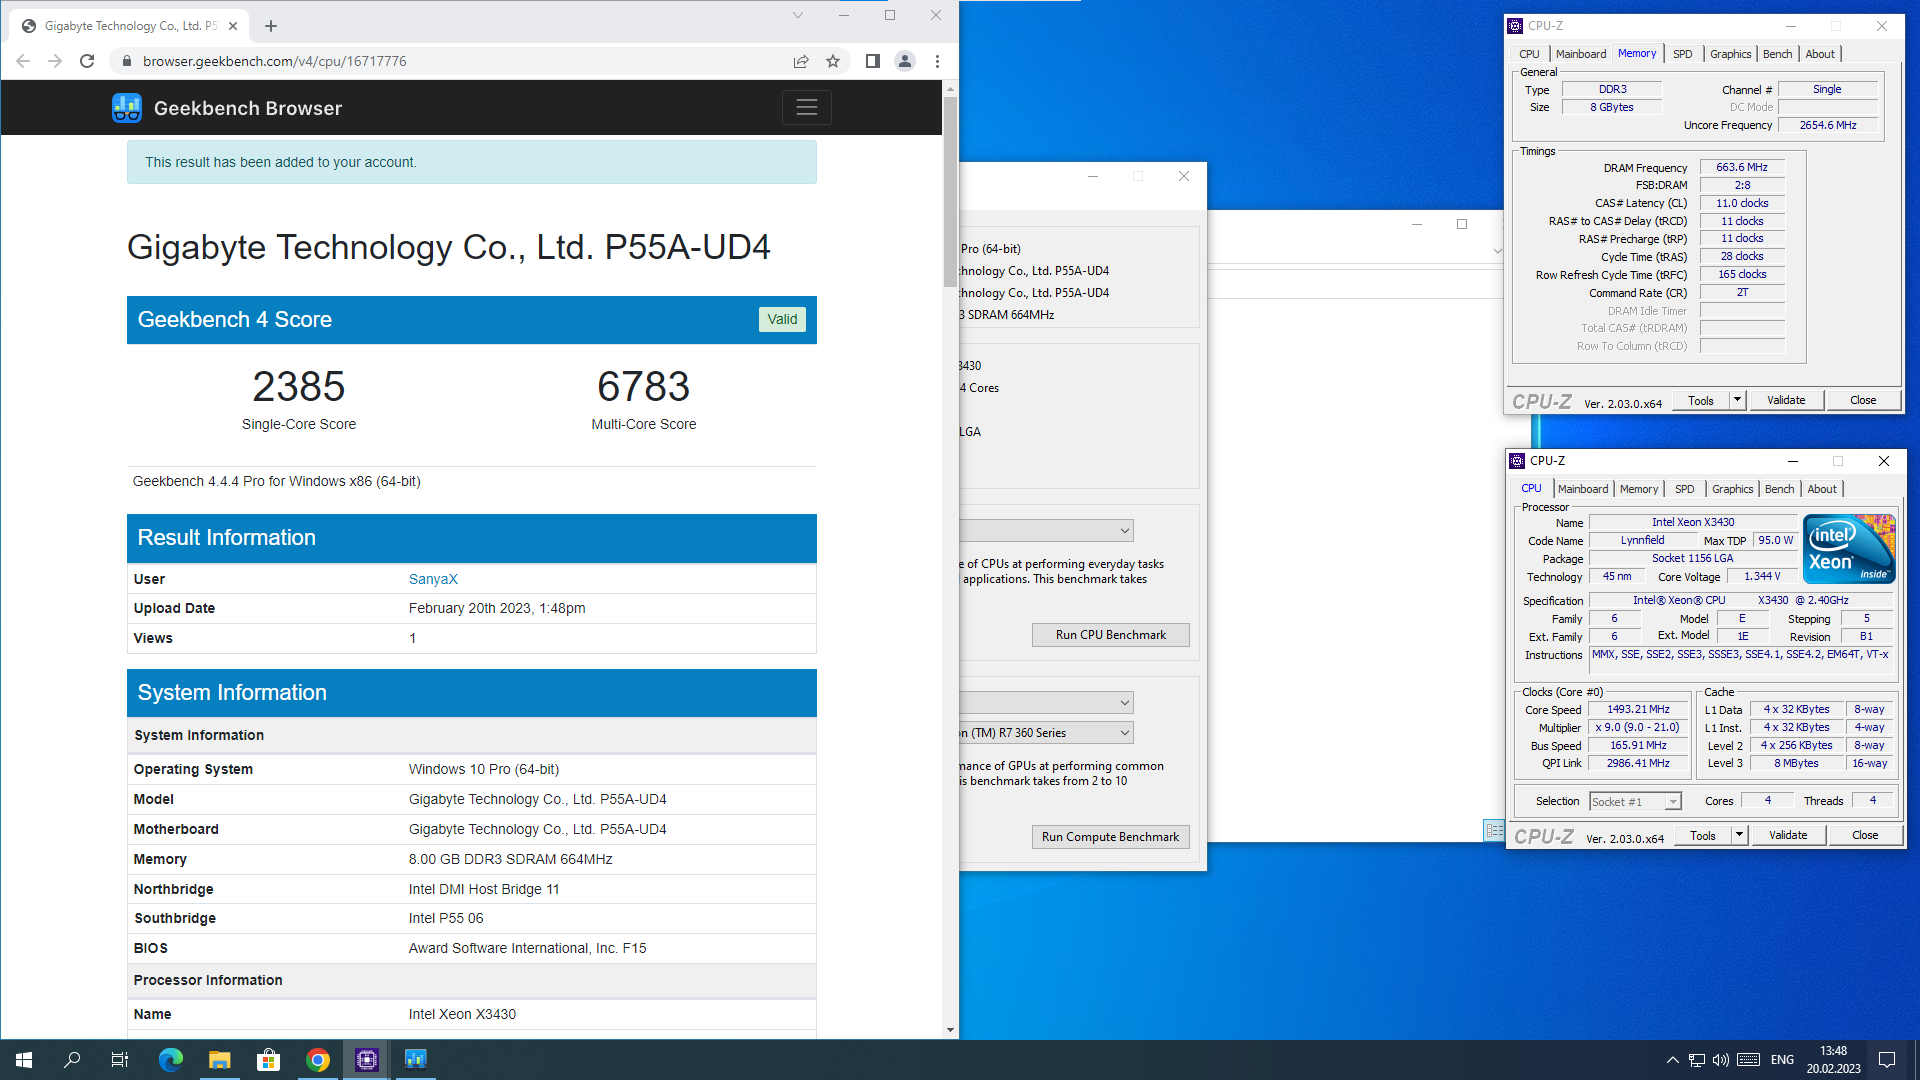This screenshot has height=1080, width=1920.
Task: Switch to Memory tab in lower CPU-Z
Action: (x=1639, y=489)
